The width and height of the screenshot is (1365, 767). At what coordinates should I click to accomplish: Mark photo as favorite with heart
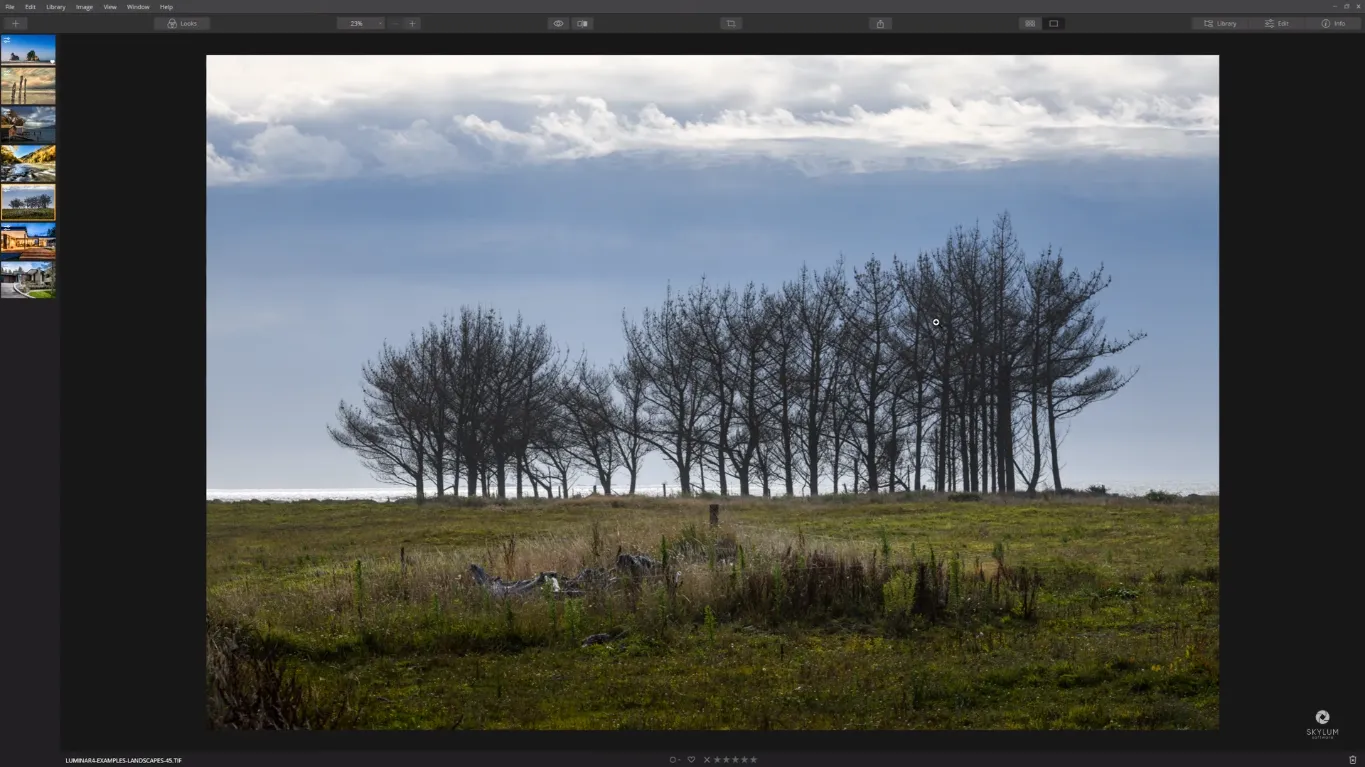click(x=691, y=760)
